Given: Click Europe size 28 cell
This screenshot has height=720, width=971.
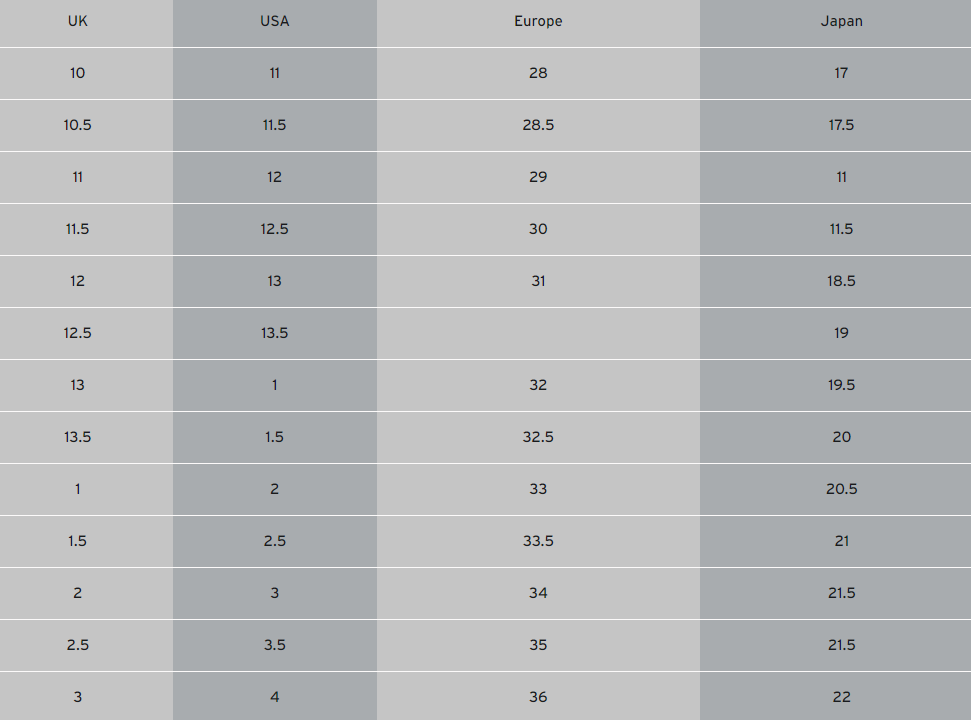Looking at the screenshot, I should 538,73.
